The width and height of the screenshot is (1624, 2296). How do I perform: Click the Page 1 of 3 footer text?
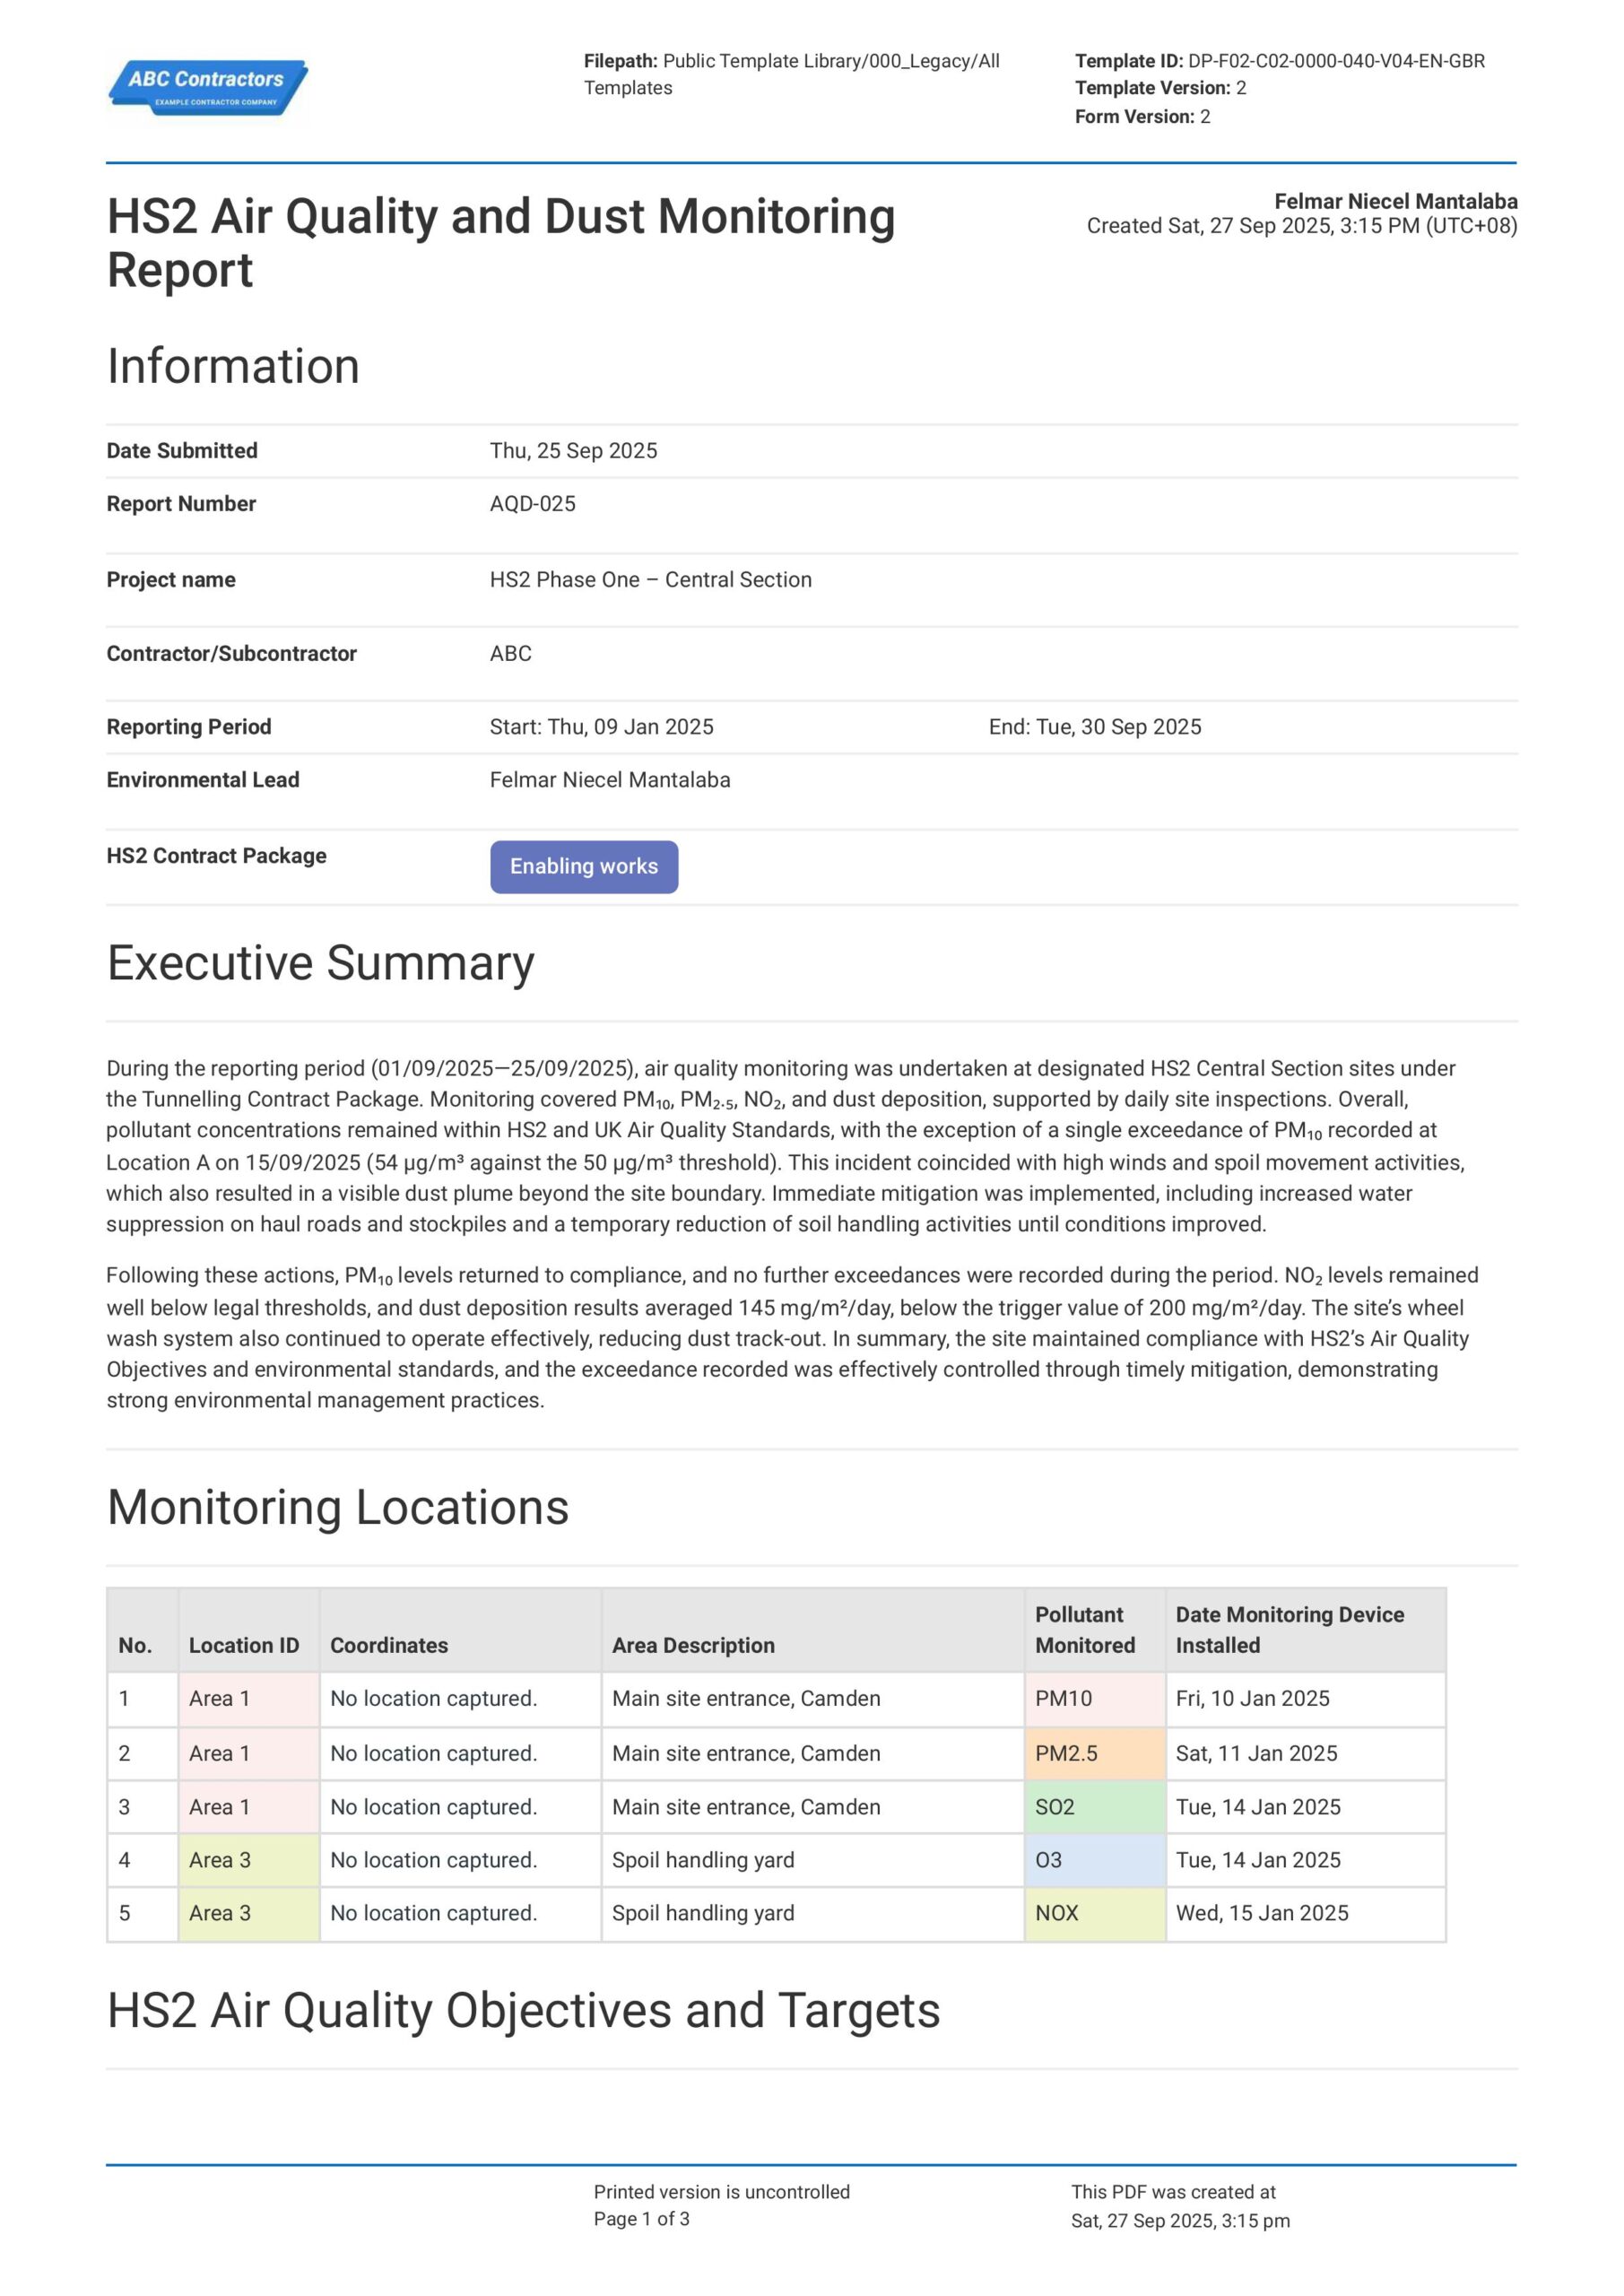[641, 2219]
